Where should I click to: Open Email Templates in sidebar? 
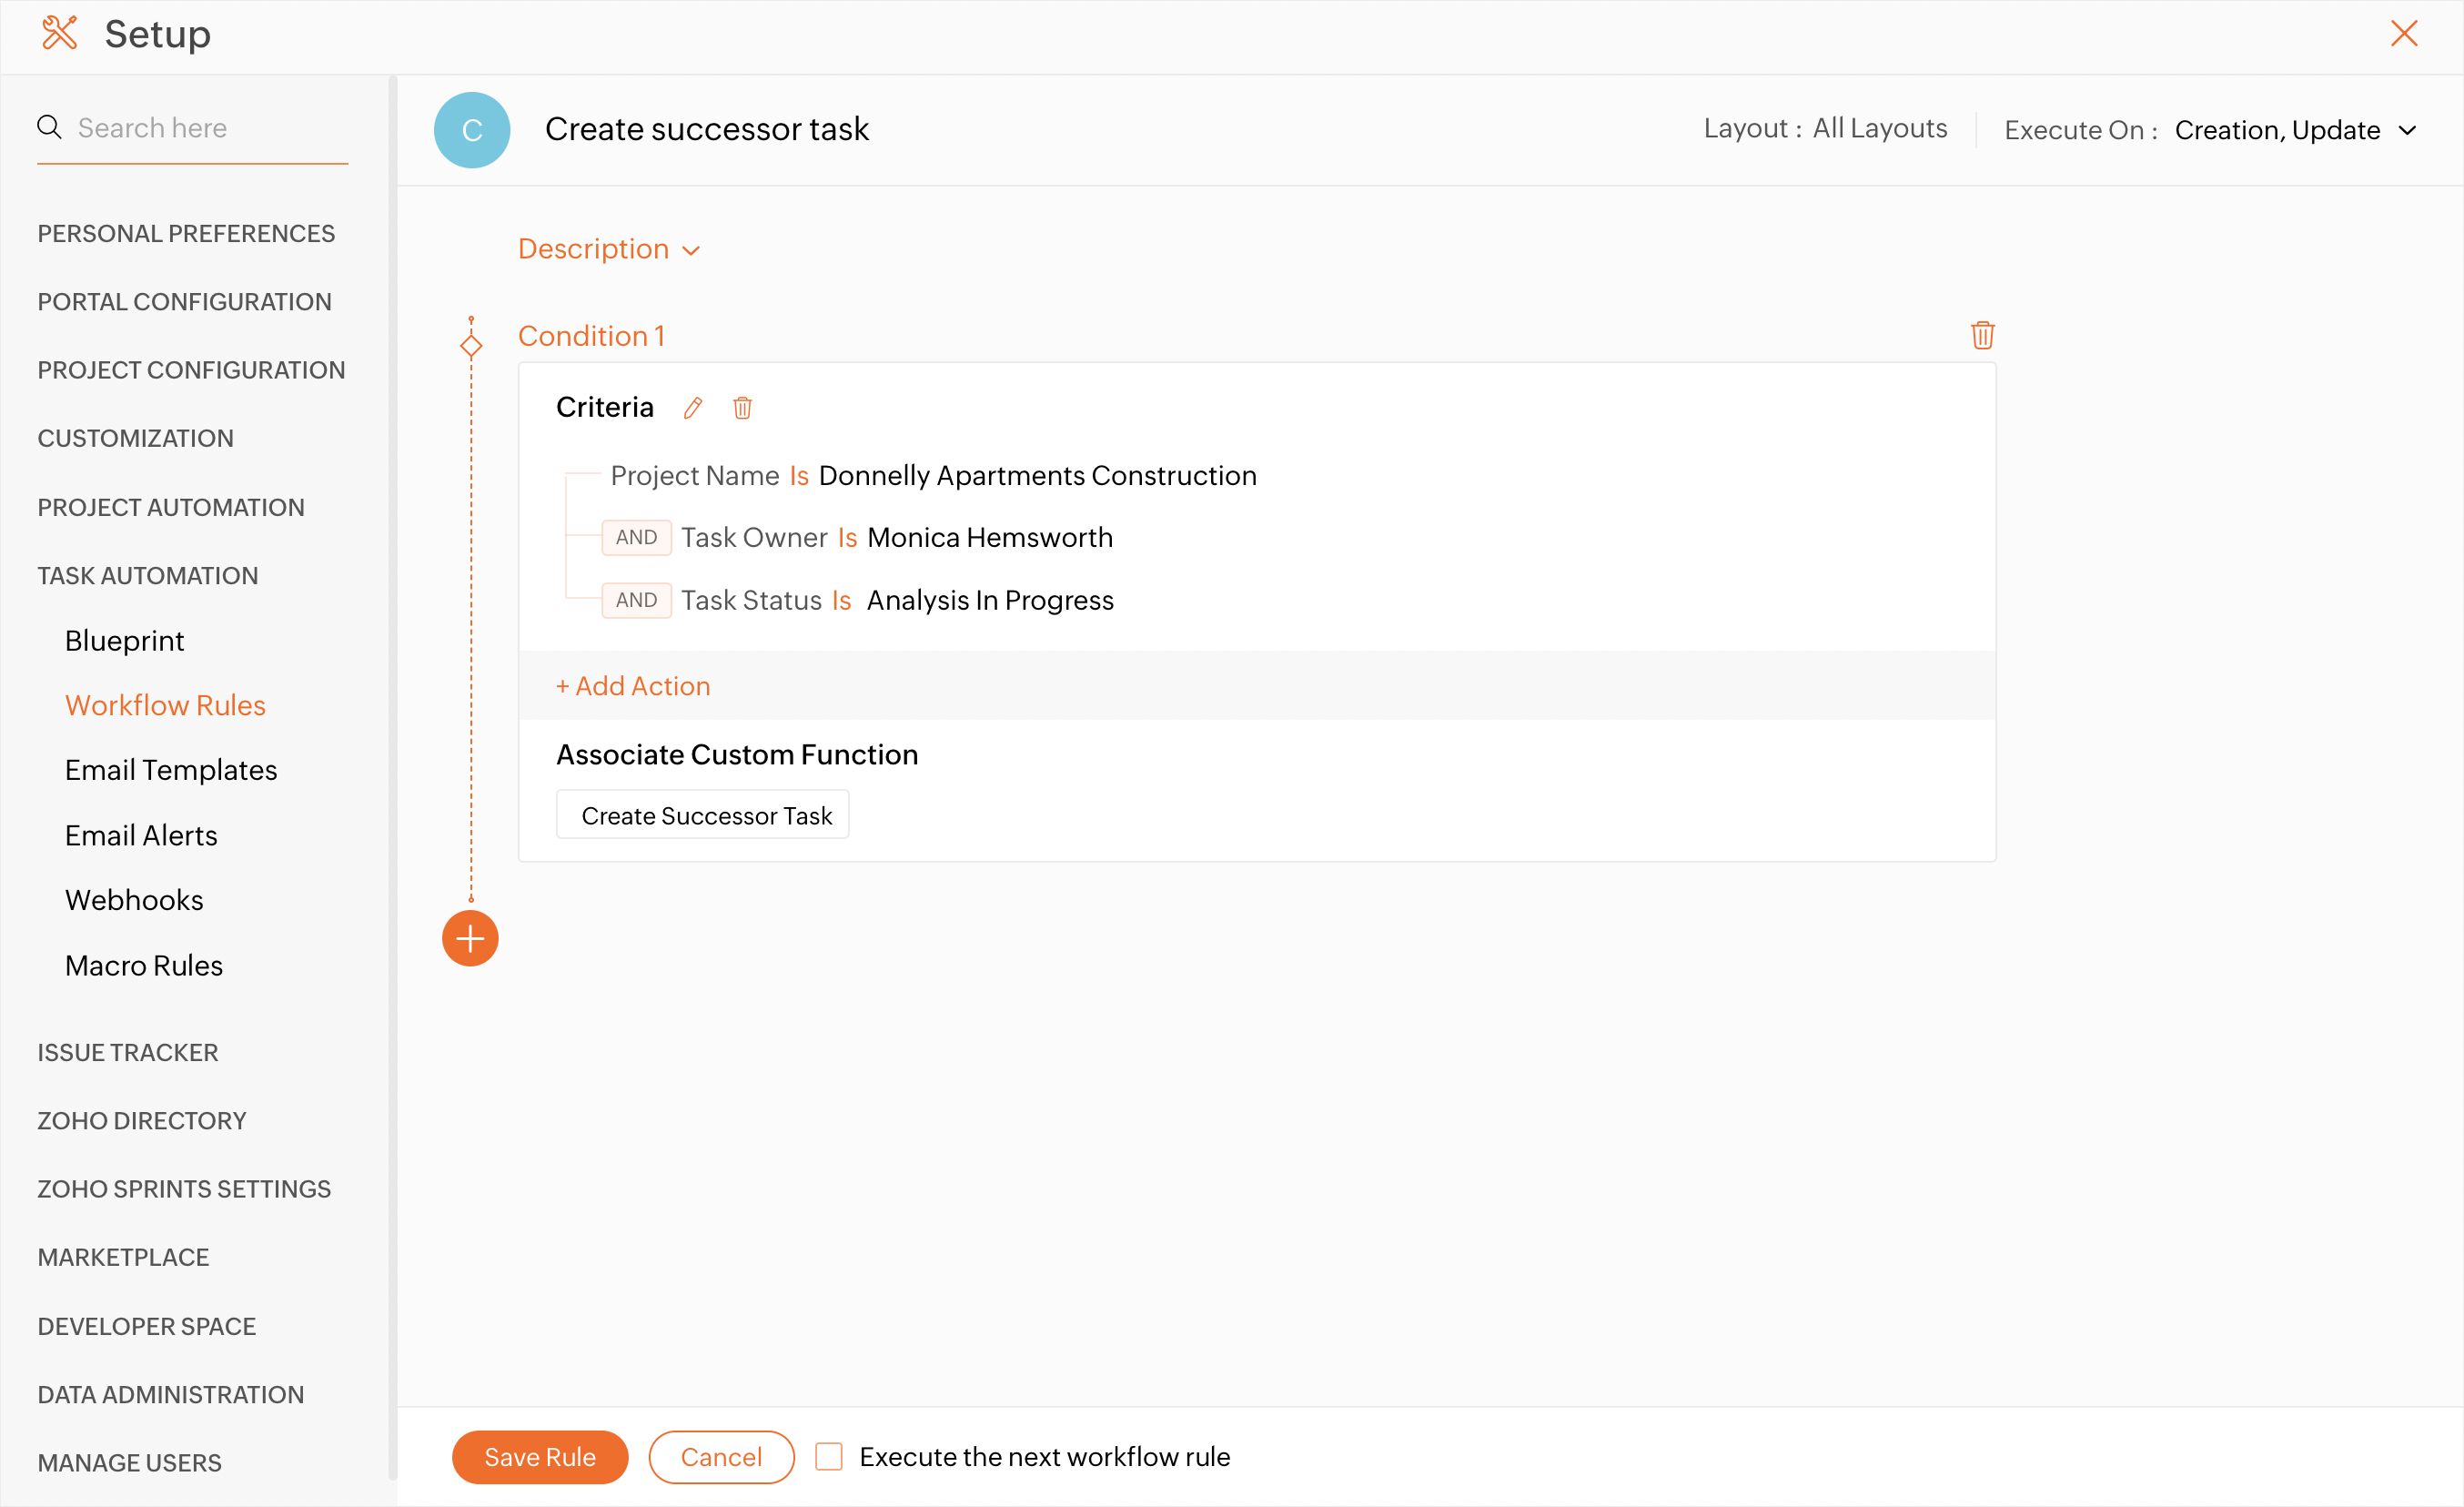171,770
